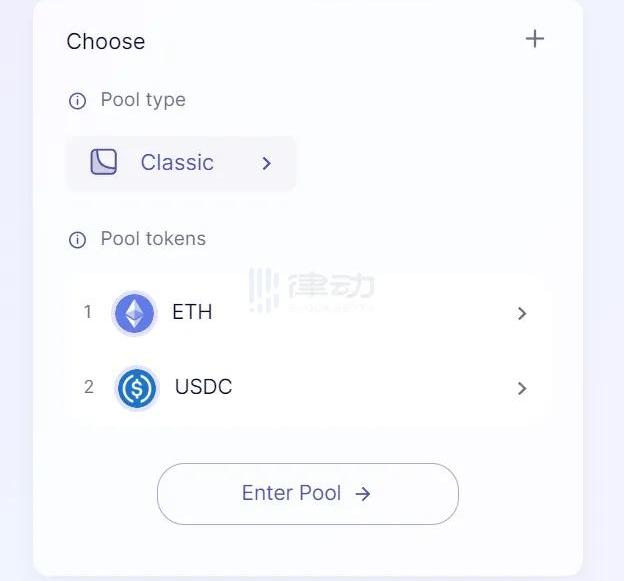Image resolution: width=624 pixels, height=581 pixels.
Task: Expand the ETH token row chevron
Action: (x=521, y=313)
